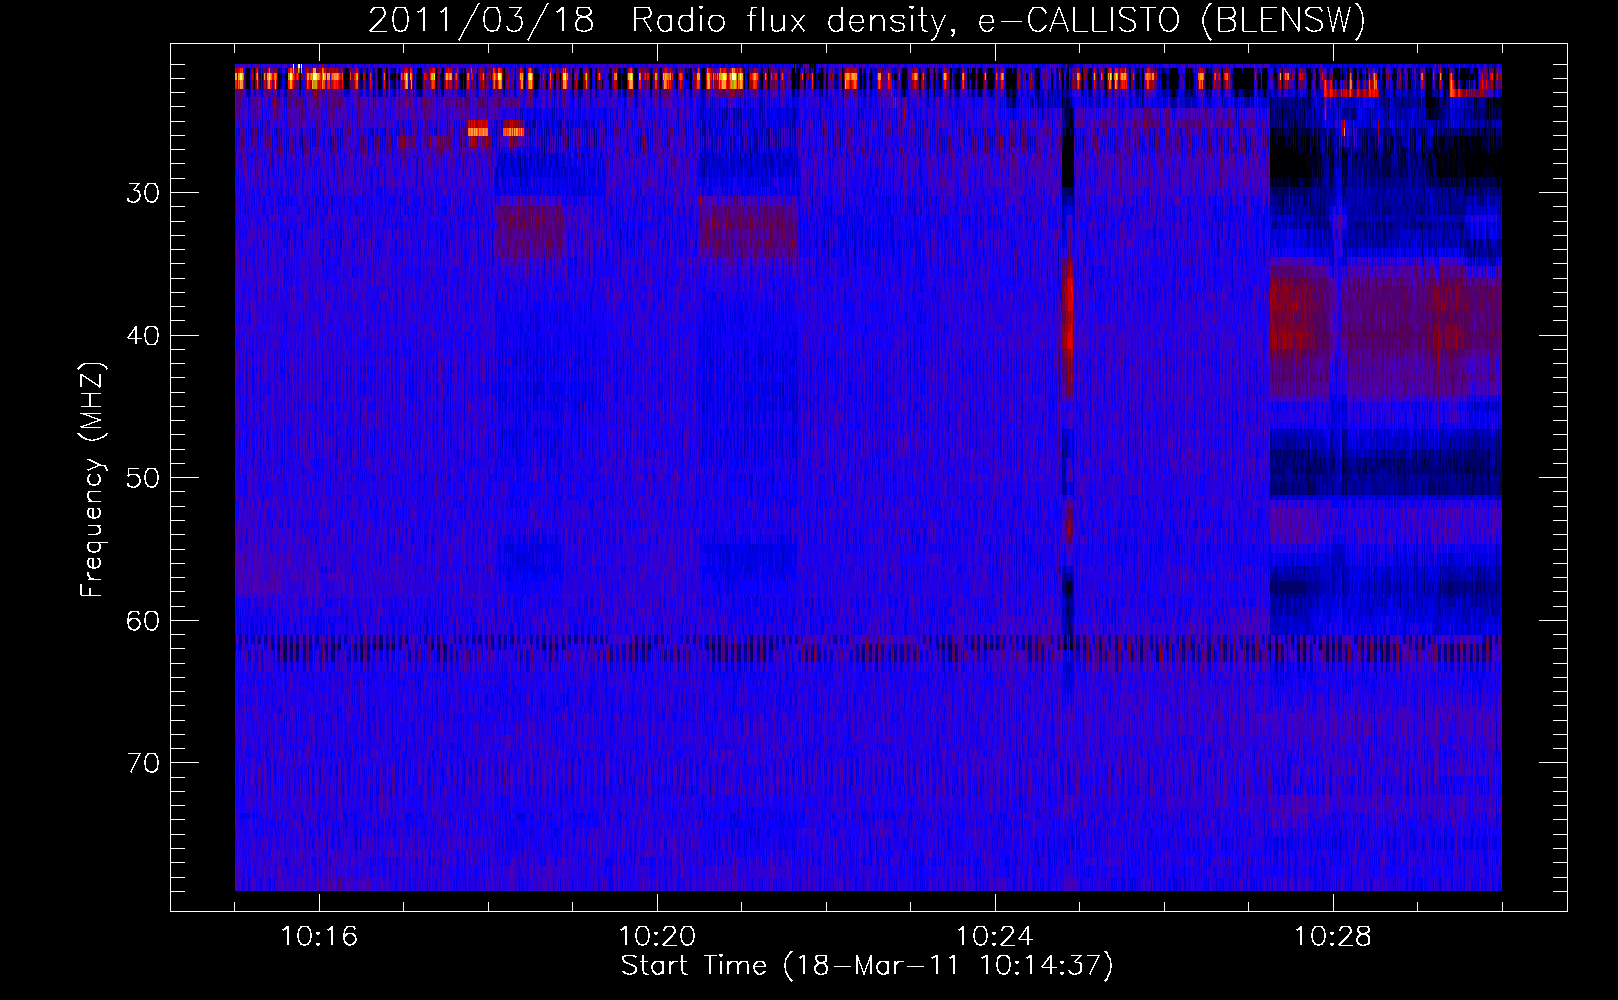Click the 50 frequency tick label
The height and width of the screenshot is (1000, 1618).
click(x=143, y=478)
